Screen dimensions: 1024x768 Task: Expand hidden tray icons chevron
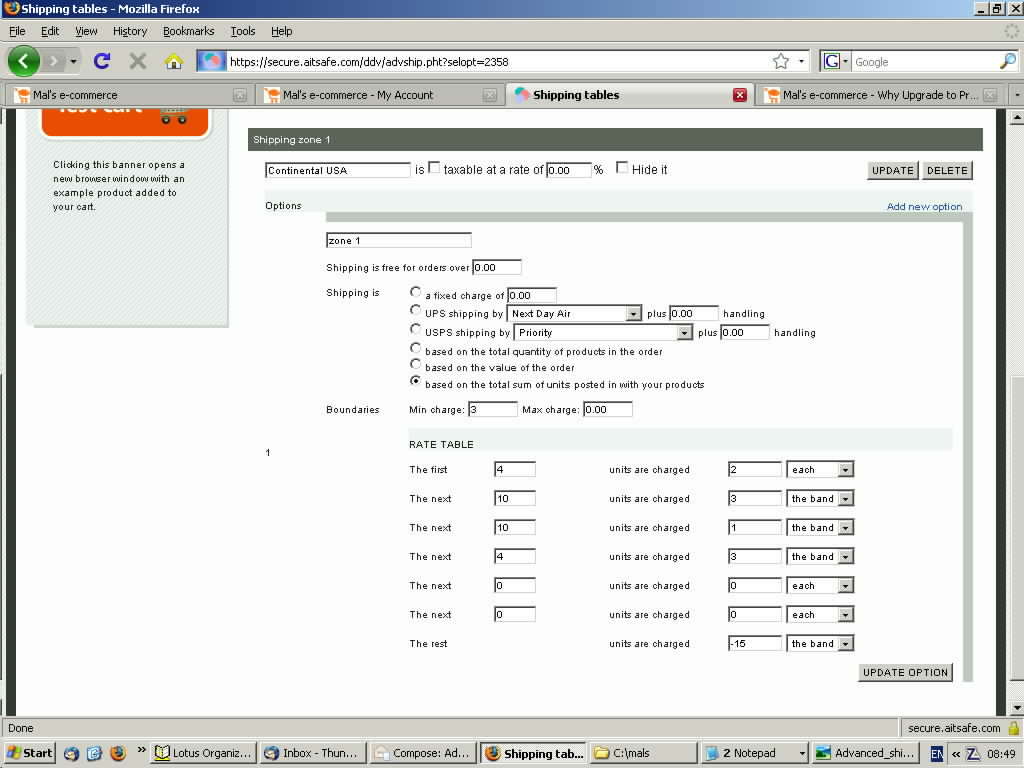click(x=955, y=754)
